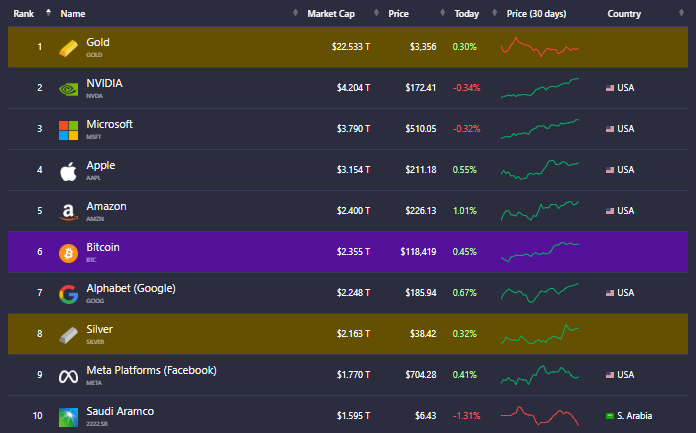The image size is (696, 433).
Task: Click Apple's price $211.18
Action: click(420, 170)
